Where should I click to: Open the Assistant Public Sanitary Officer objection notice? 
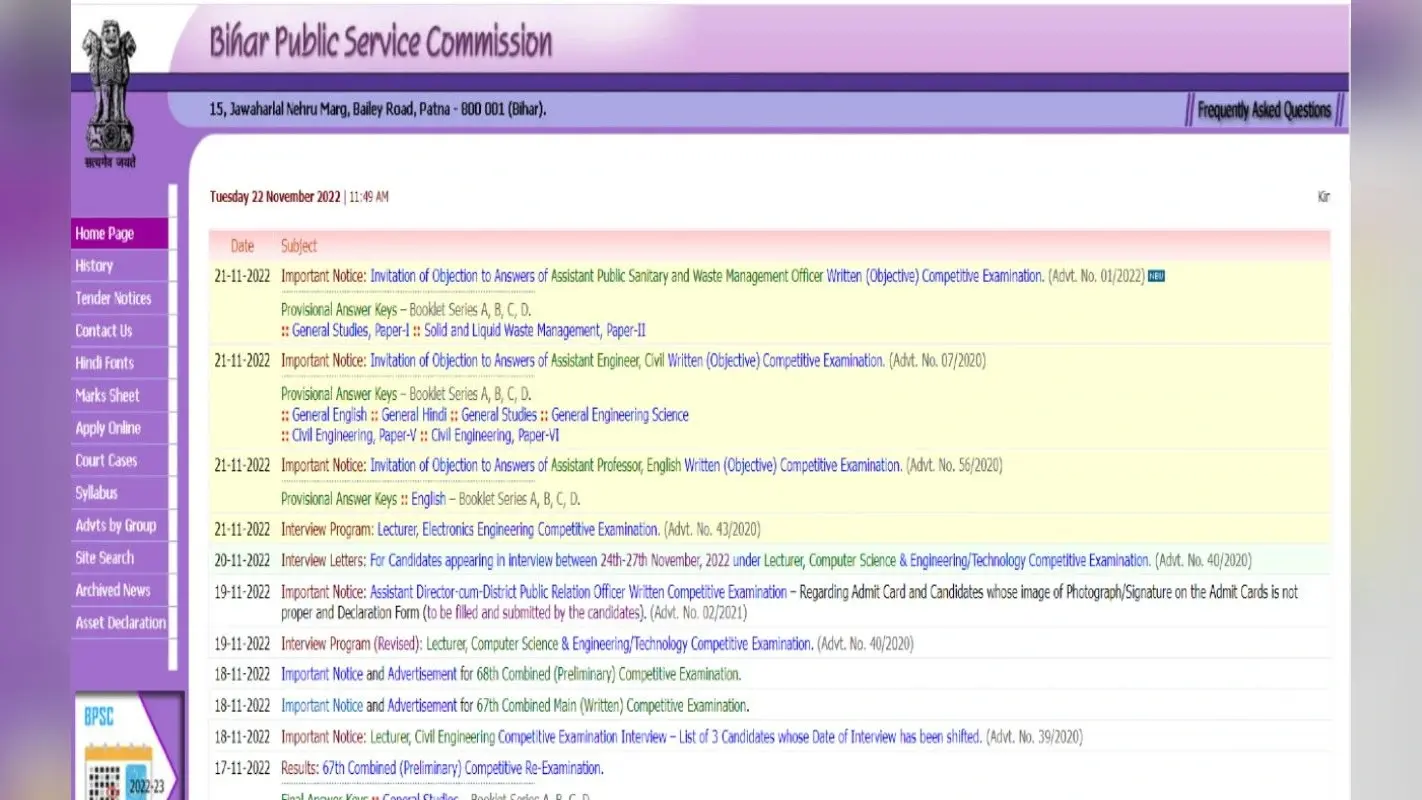point(707,276)
